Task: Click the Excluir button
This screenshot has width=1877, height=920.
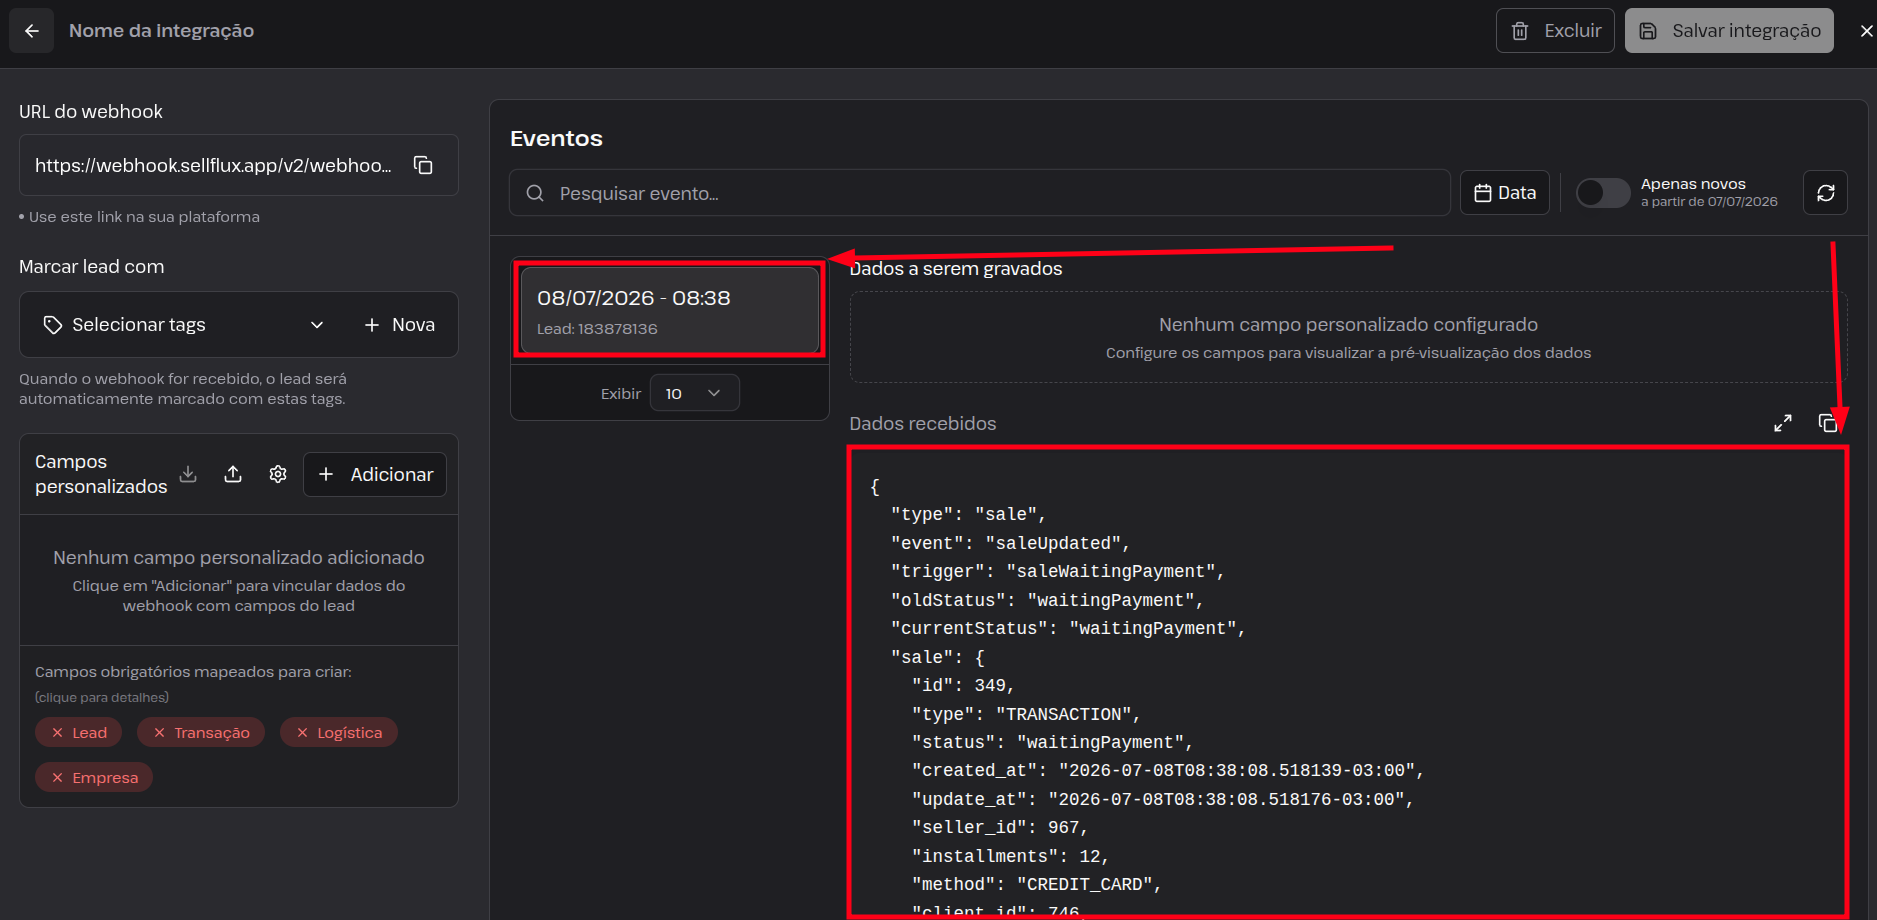Action: pyautogui.click(x=1555, y=31)
